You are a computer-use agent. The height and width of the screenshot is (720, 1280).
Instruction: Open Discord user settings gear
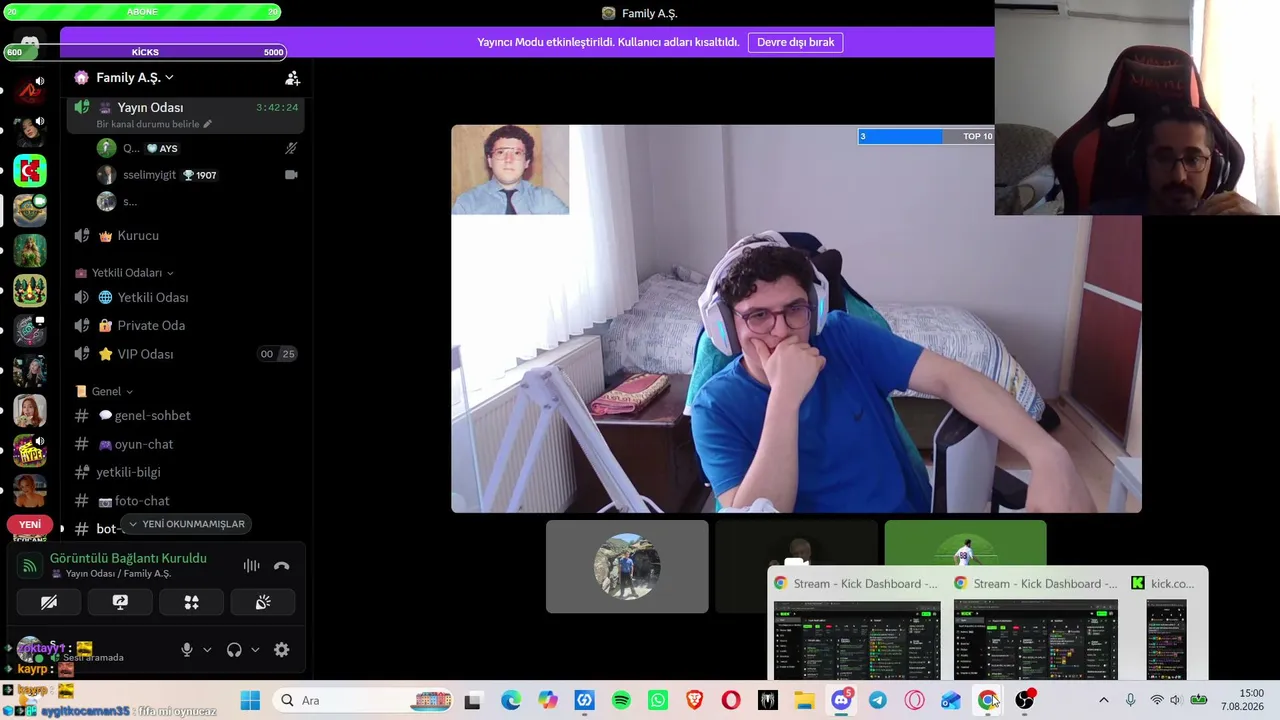pos(282,650)
